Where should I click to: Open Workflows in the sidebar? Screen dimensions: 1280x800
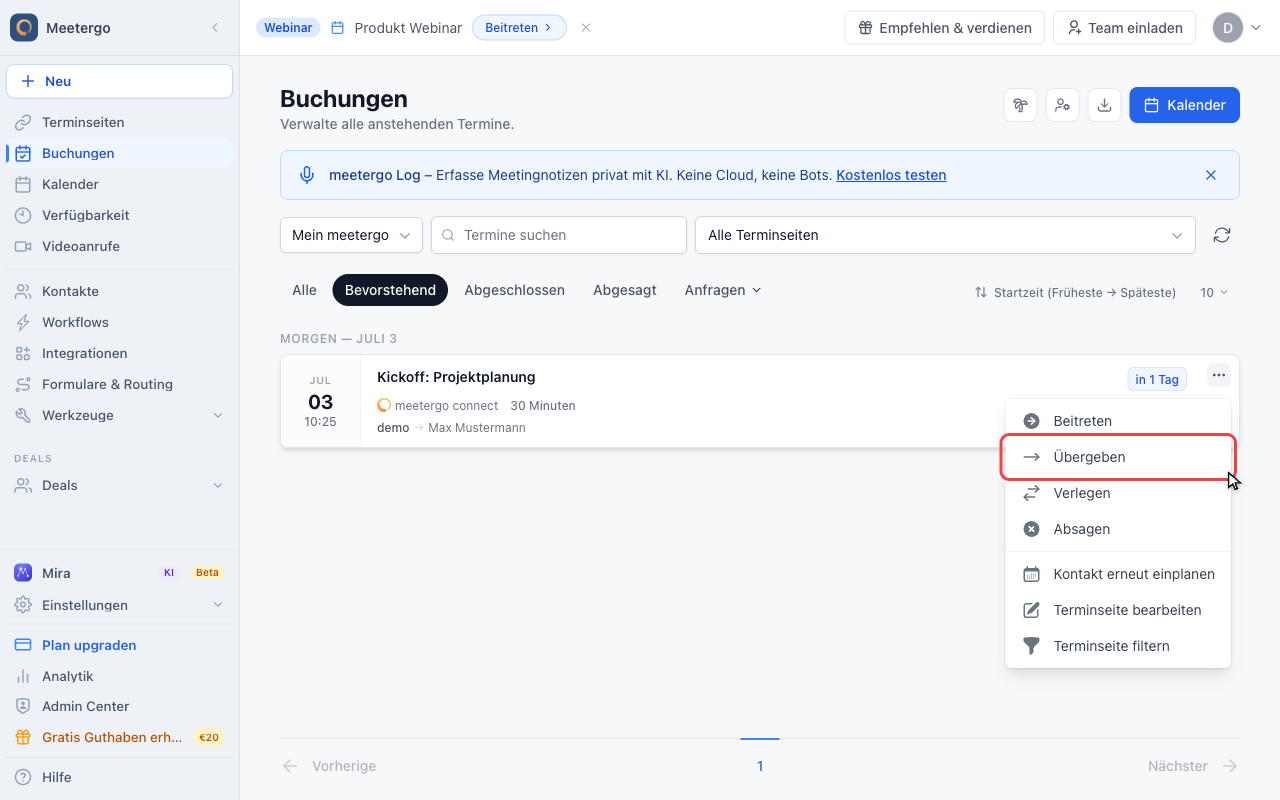[119, 322]
